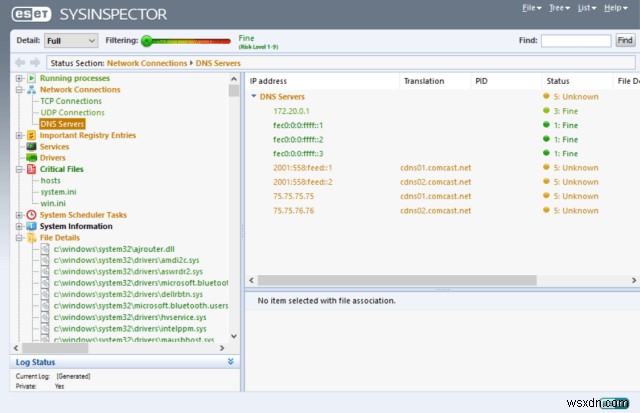Click the Important Registry Entries icon
Viewport: 640px width, 413px height.
point(31,135)
